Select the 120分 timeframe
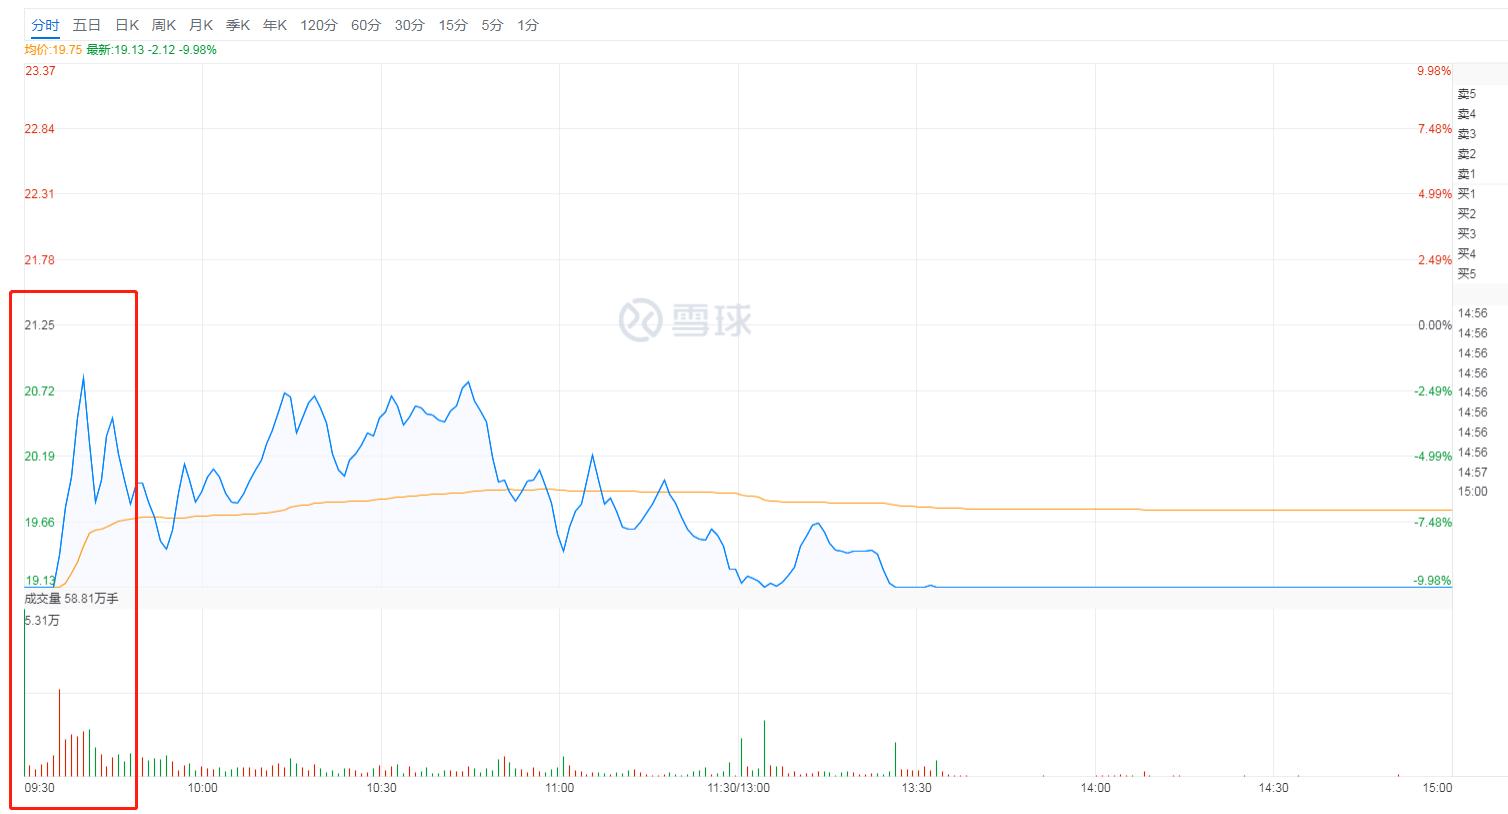This screenshot has height=814, width=1508. (318, 25)
